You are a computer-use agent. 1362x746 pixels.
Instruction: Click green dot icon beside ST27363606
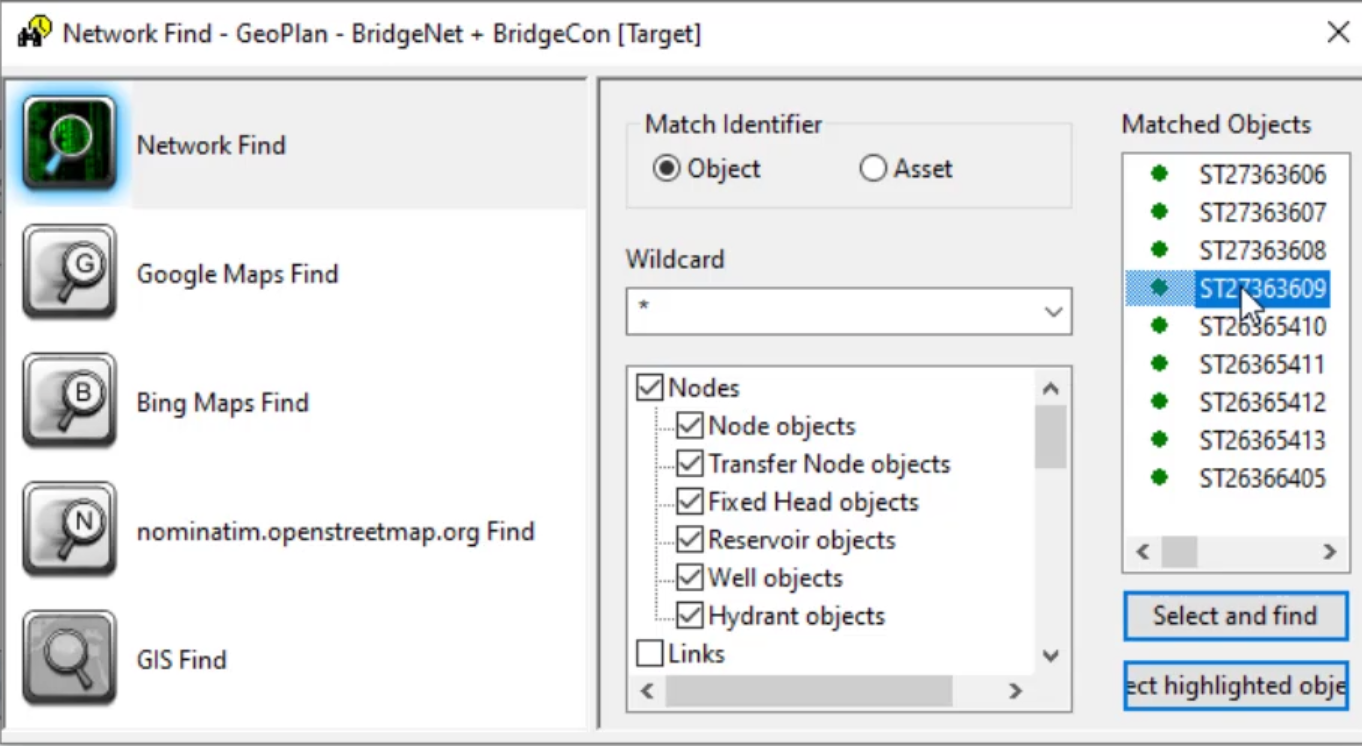click(x=1159, y=174)
